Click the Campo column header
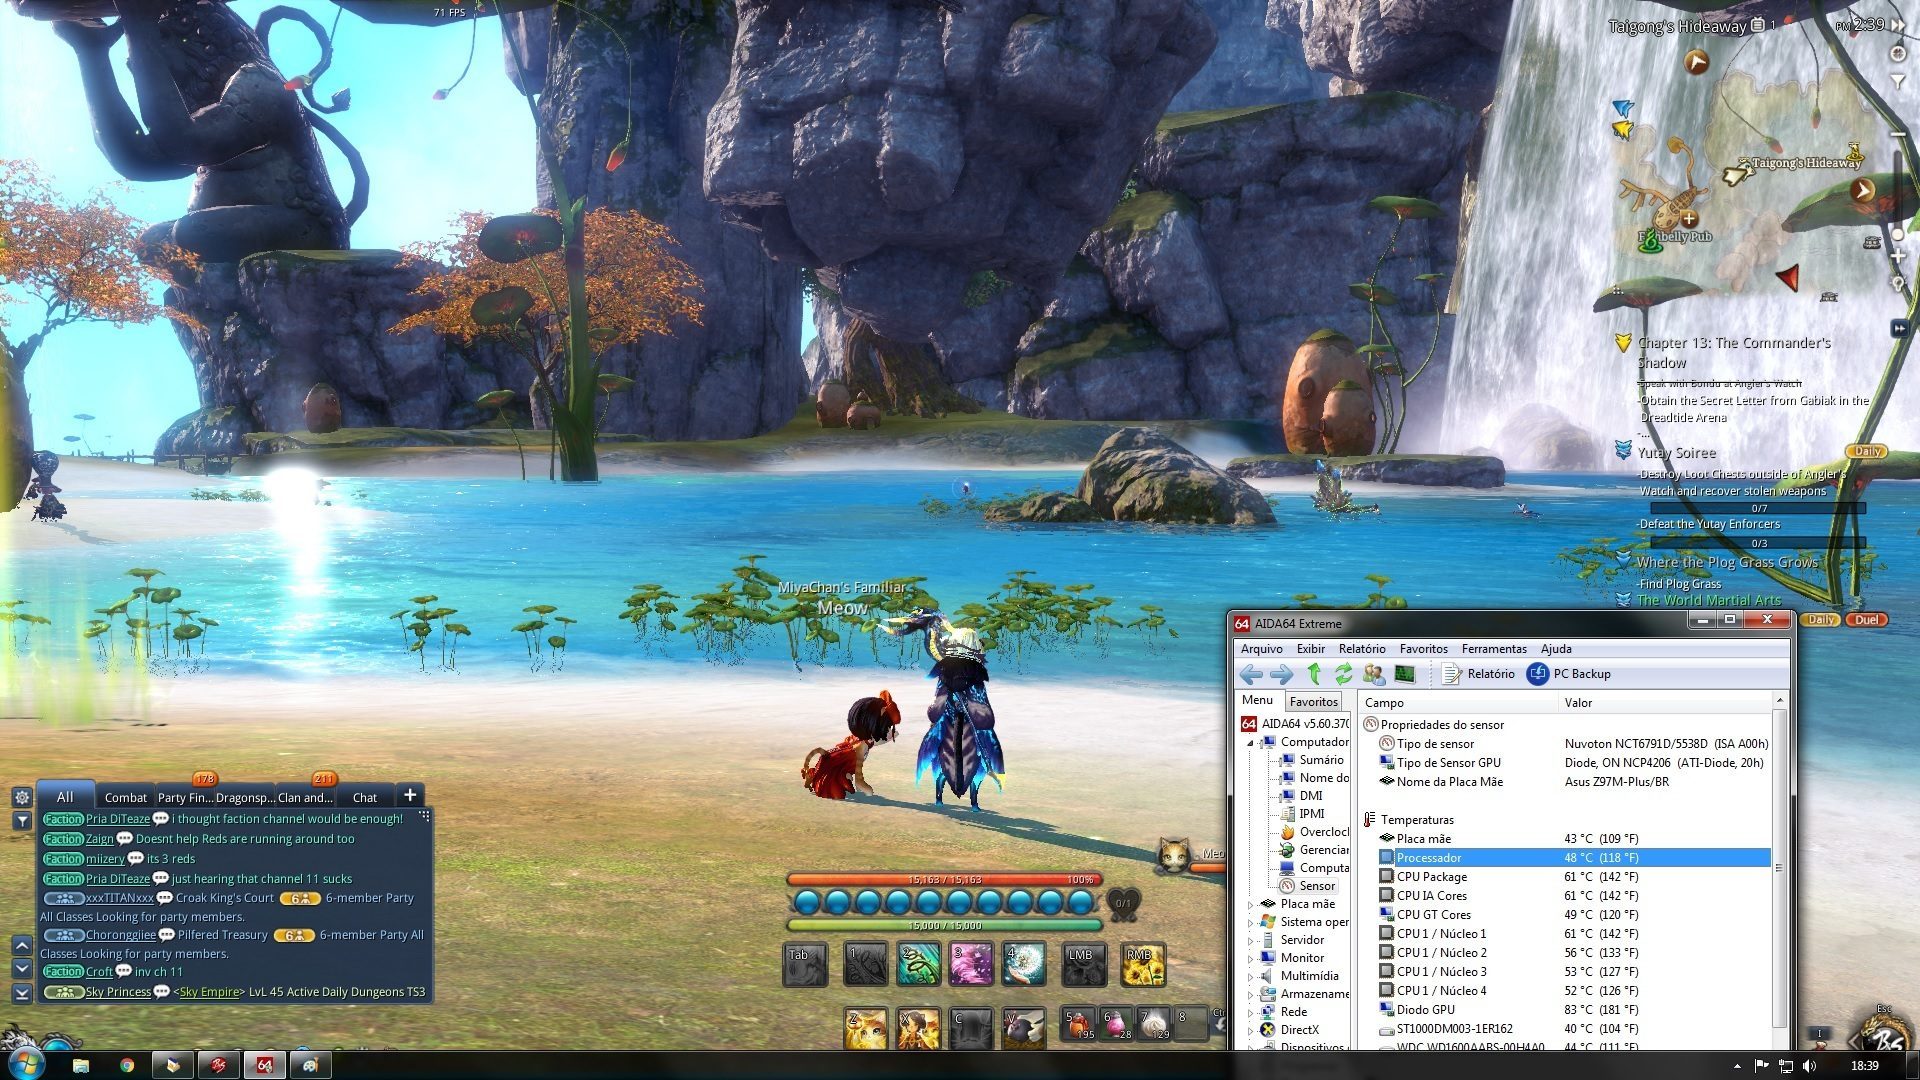Screen dimensions: 1920x1080 pyautogui.click(x=1459, y=703)
